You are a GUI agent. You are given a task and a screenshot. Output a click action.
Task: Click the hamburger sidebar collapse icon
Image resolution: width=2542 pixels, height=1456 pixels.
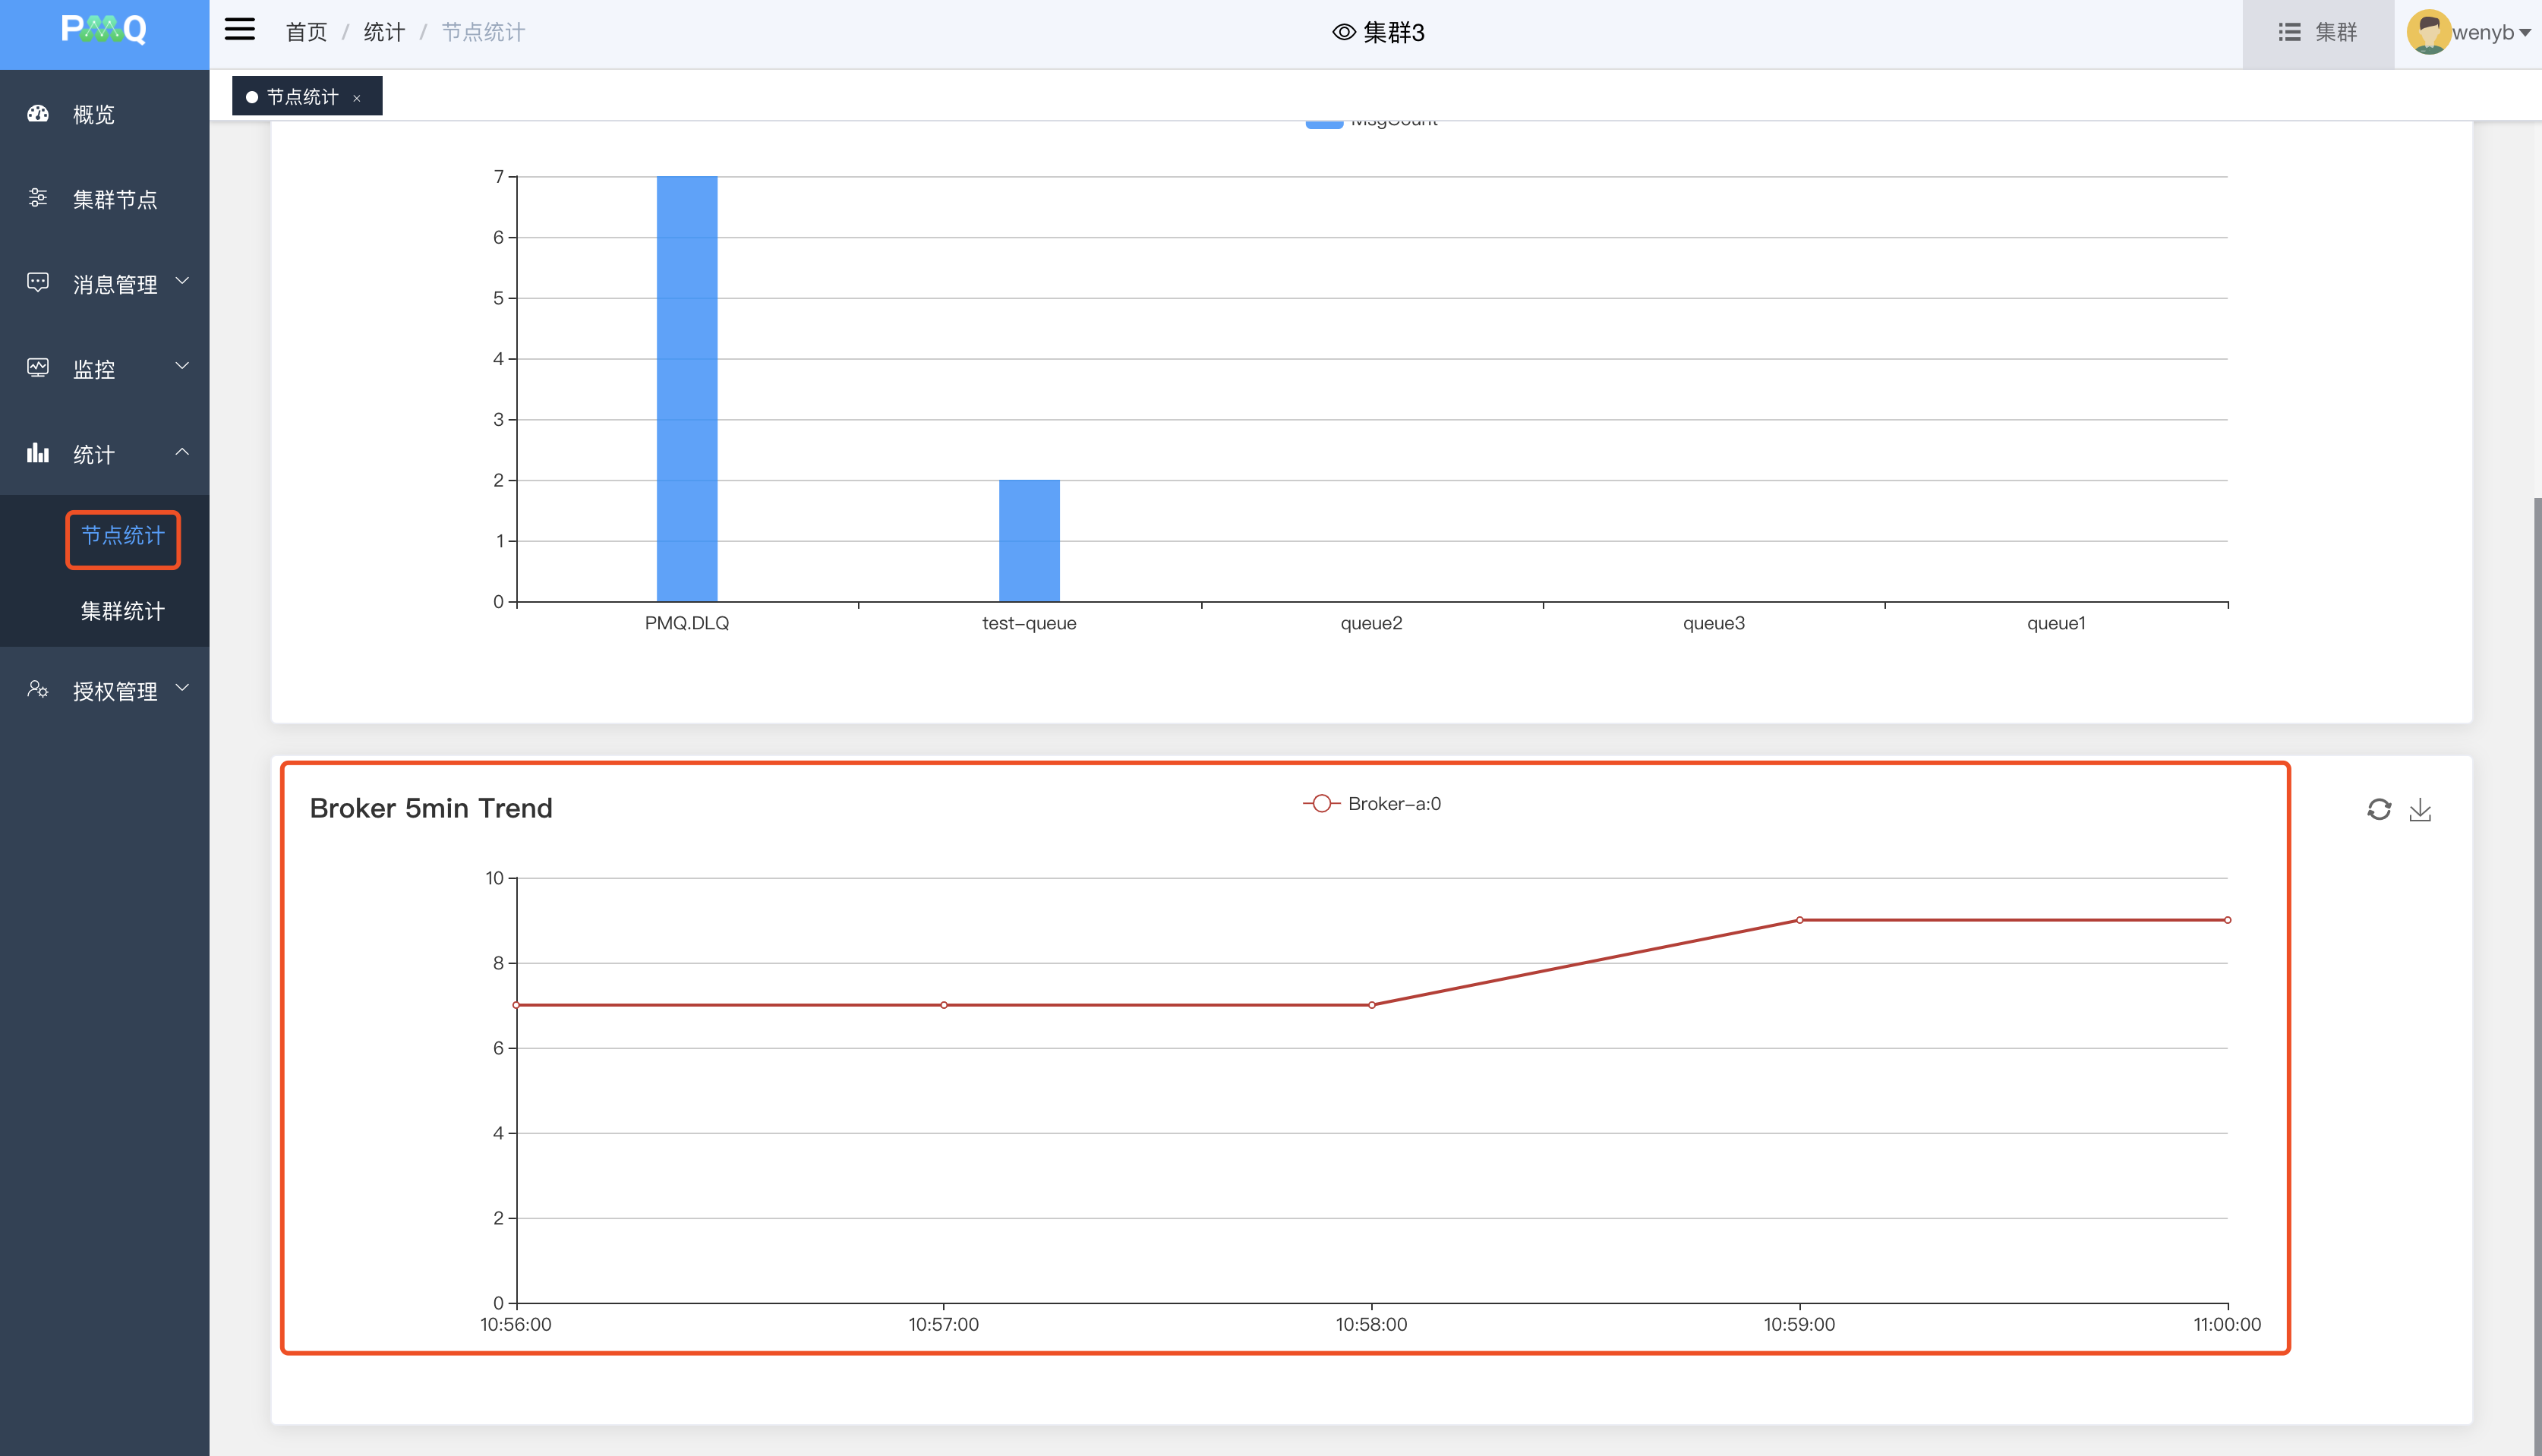(x=239, y=30)
